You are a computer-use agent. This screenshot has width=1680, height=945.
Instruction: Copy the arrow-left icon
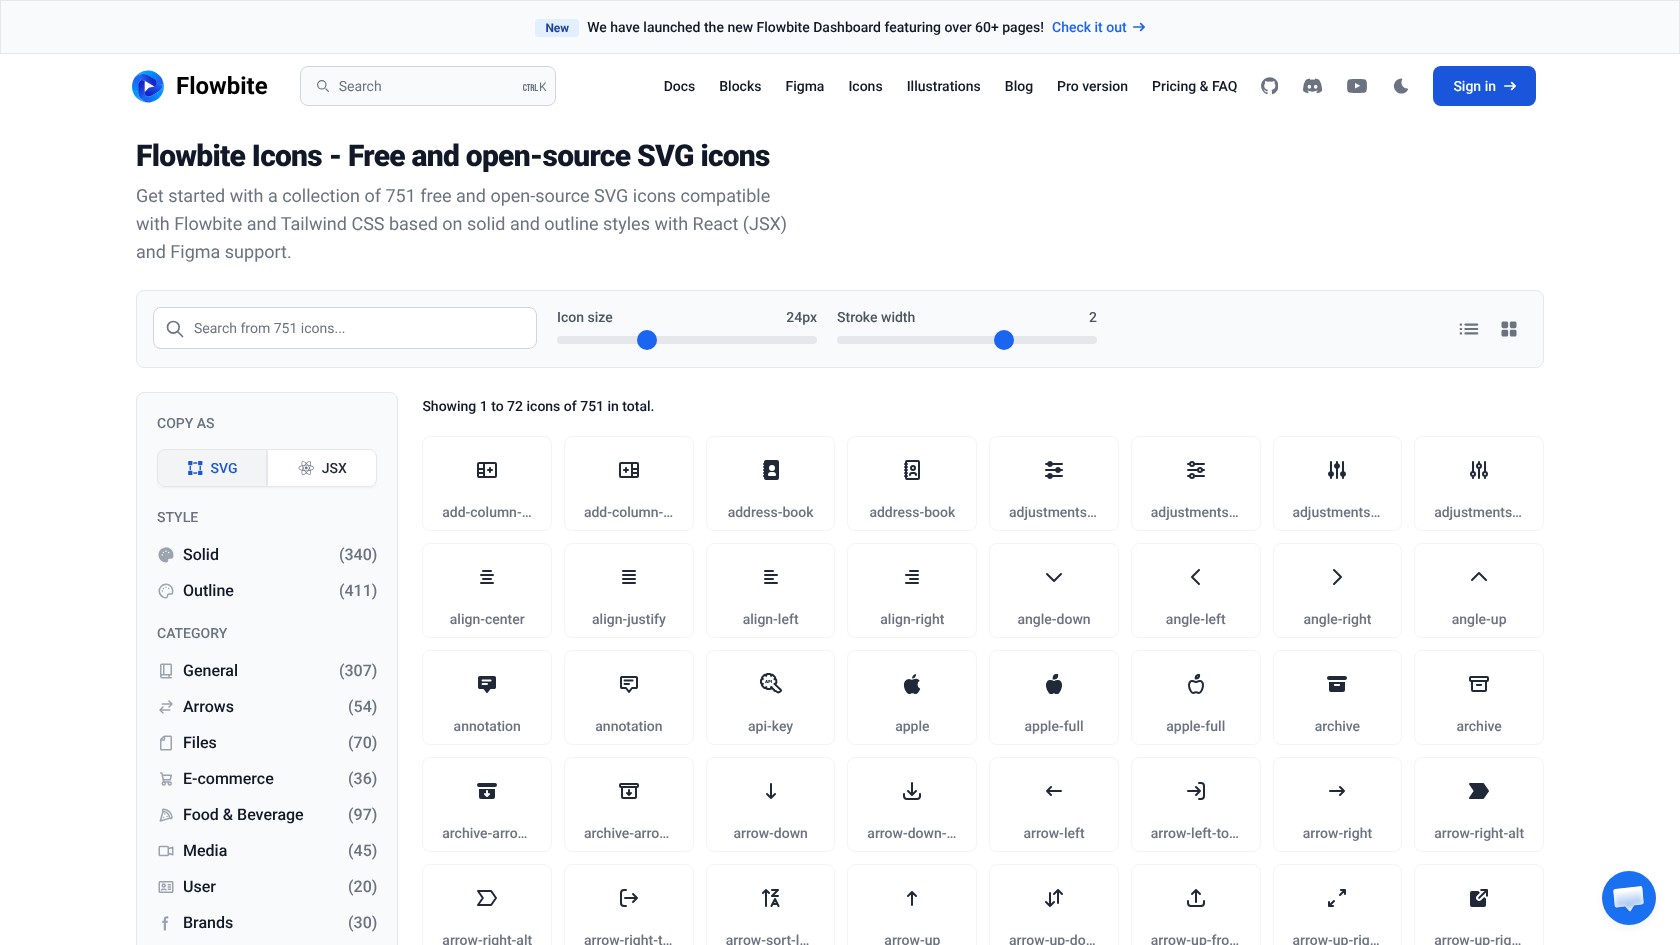click(1054, 804)
